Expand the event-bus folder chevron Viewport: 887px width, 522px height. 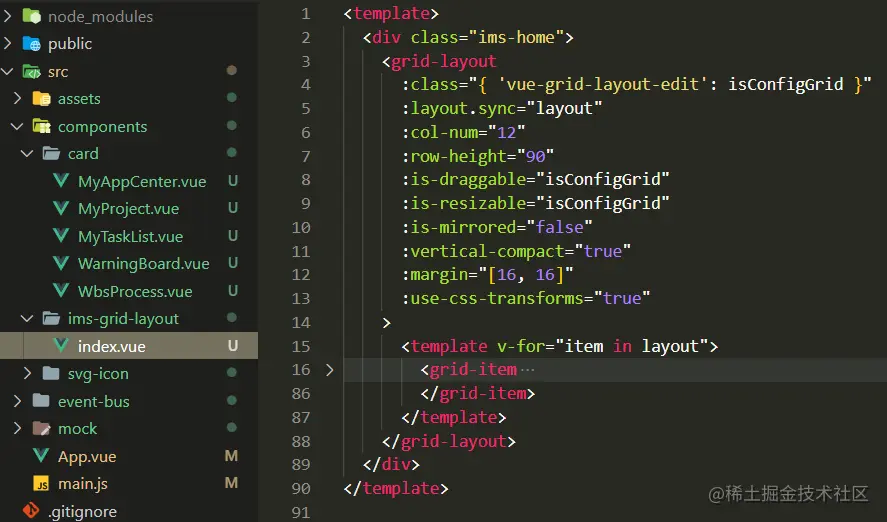tap(18, 401)
